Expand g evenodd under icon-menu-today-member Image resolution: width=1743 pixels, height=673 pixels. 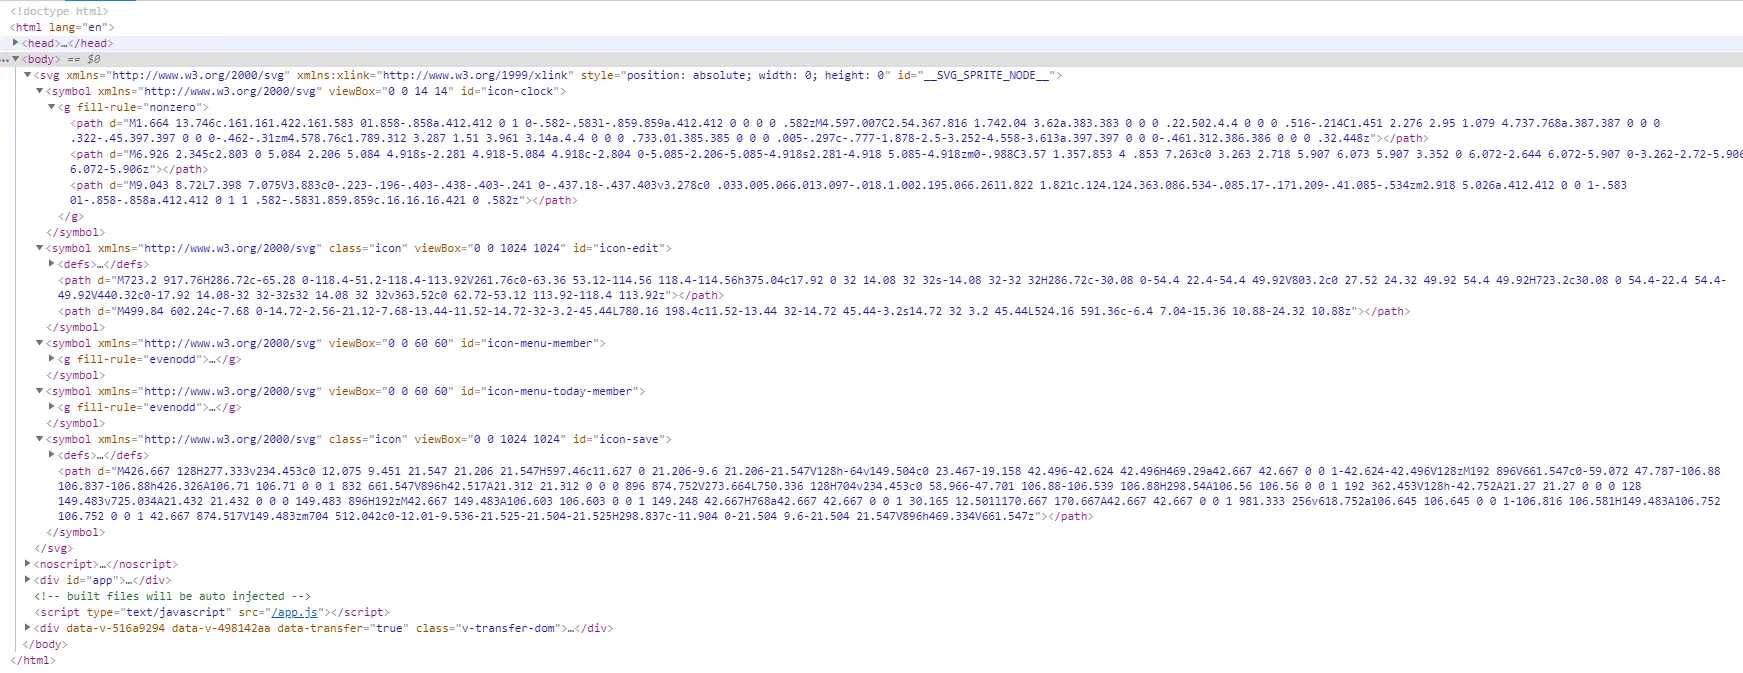pyautogui.click(x=51, y=407)
